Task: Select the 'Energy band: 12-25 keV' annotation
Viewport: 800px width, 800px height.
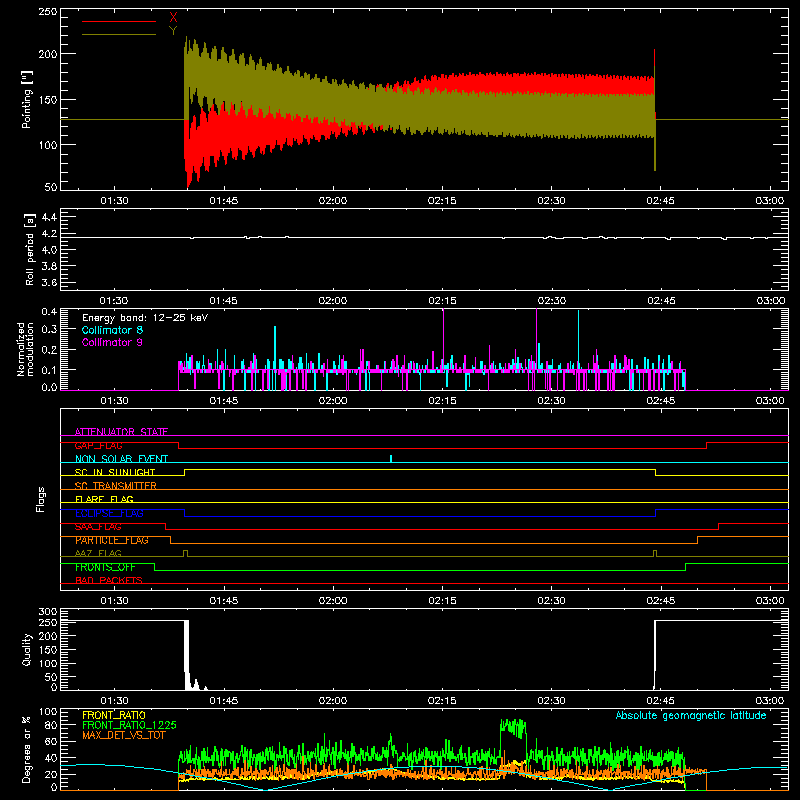Action: click(x=145, y=318)
